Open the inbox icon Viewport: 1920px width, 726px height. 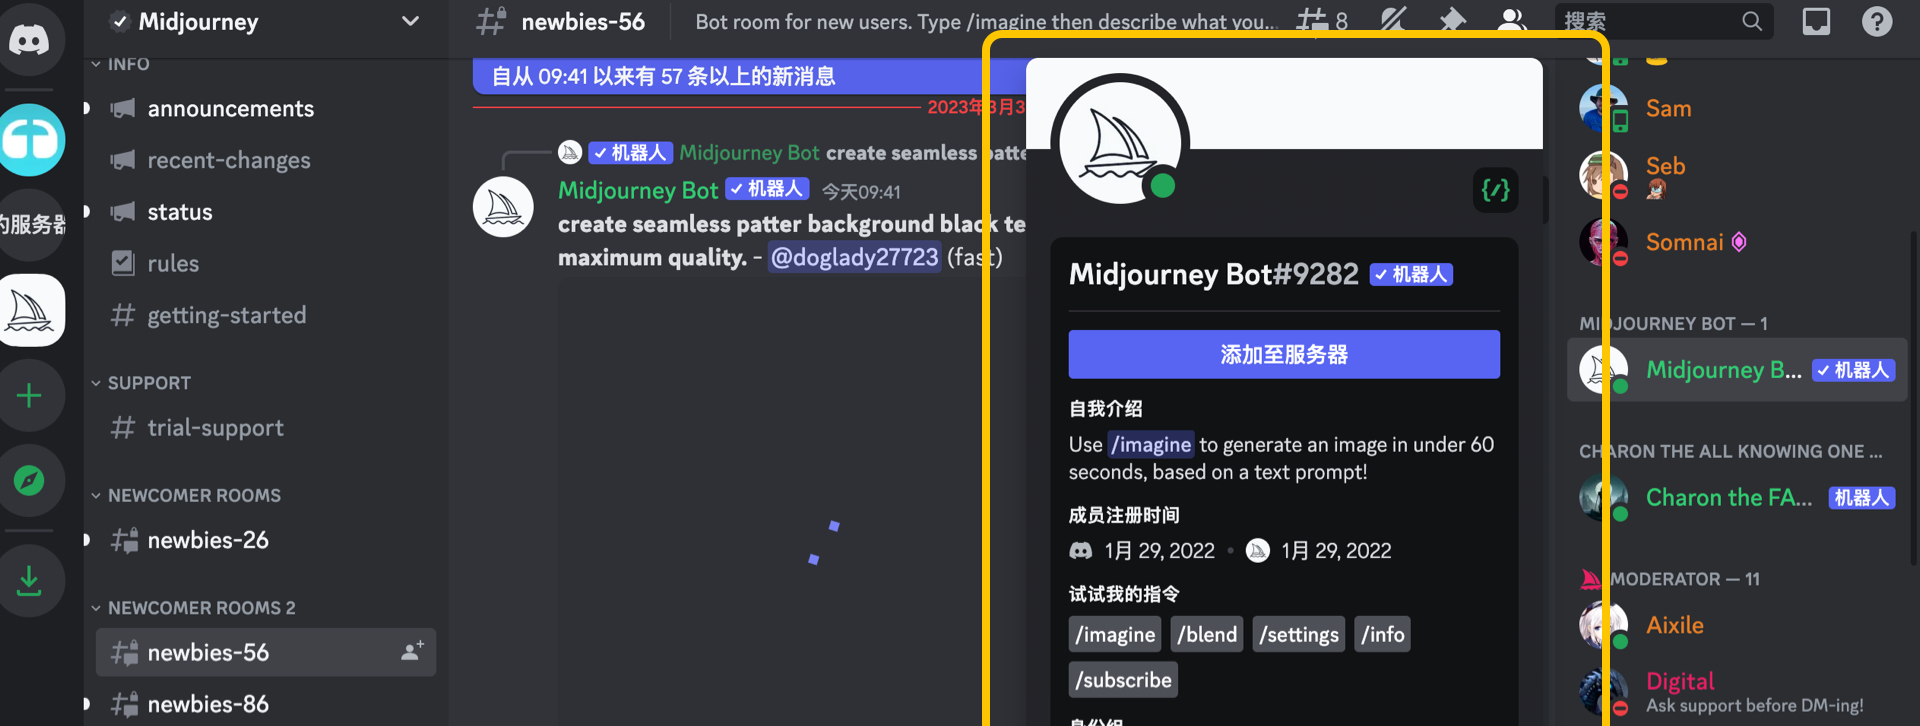click(1816, 21)
